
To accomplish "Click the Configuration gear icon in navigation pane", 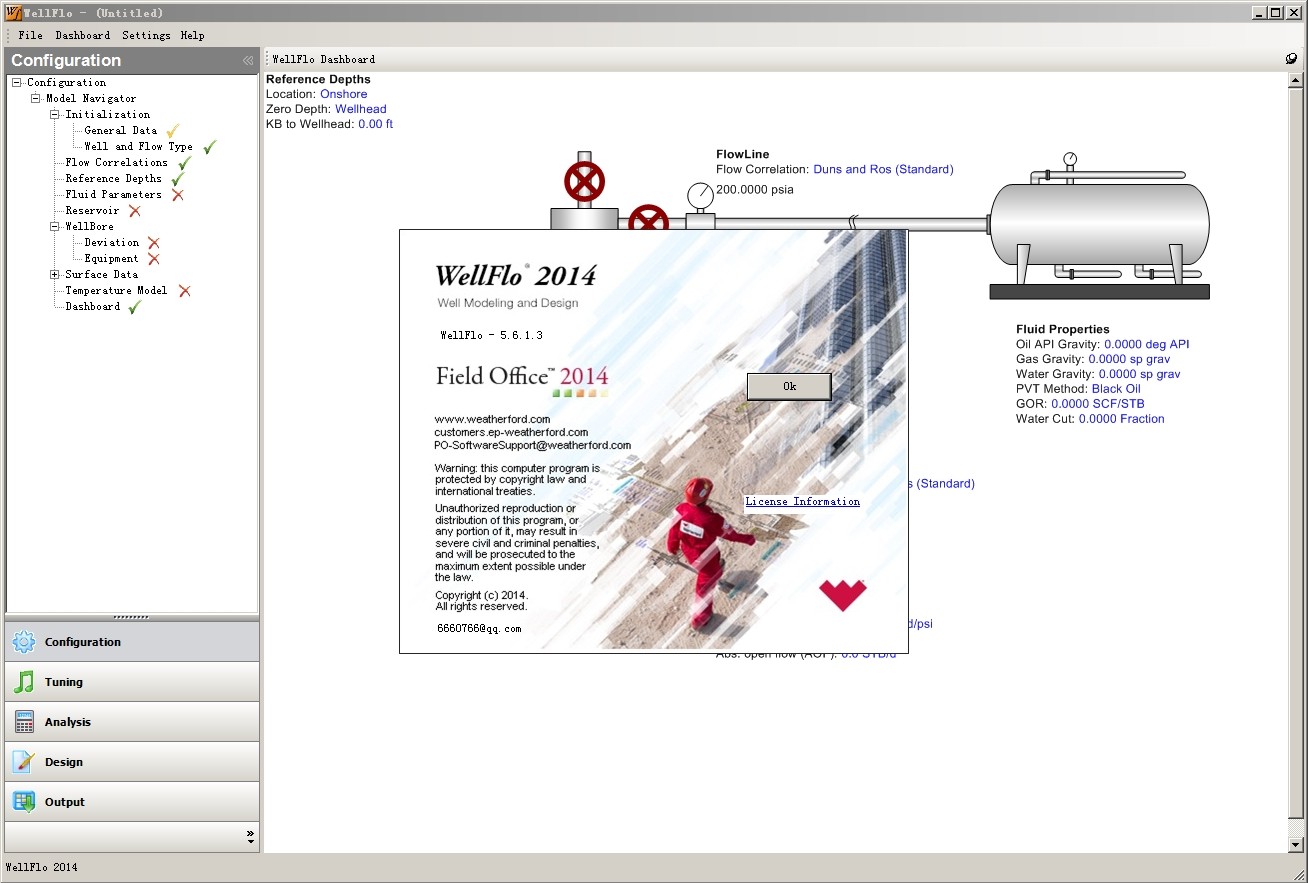I will pos(24,642).
